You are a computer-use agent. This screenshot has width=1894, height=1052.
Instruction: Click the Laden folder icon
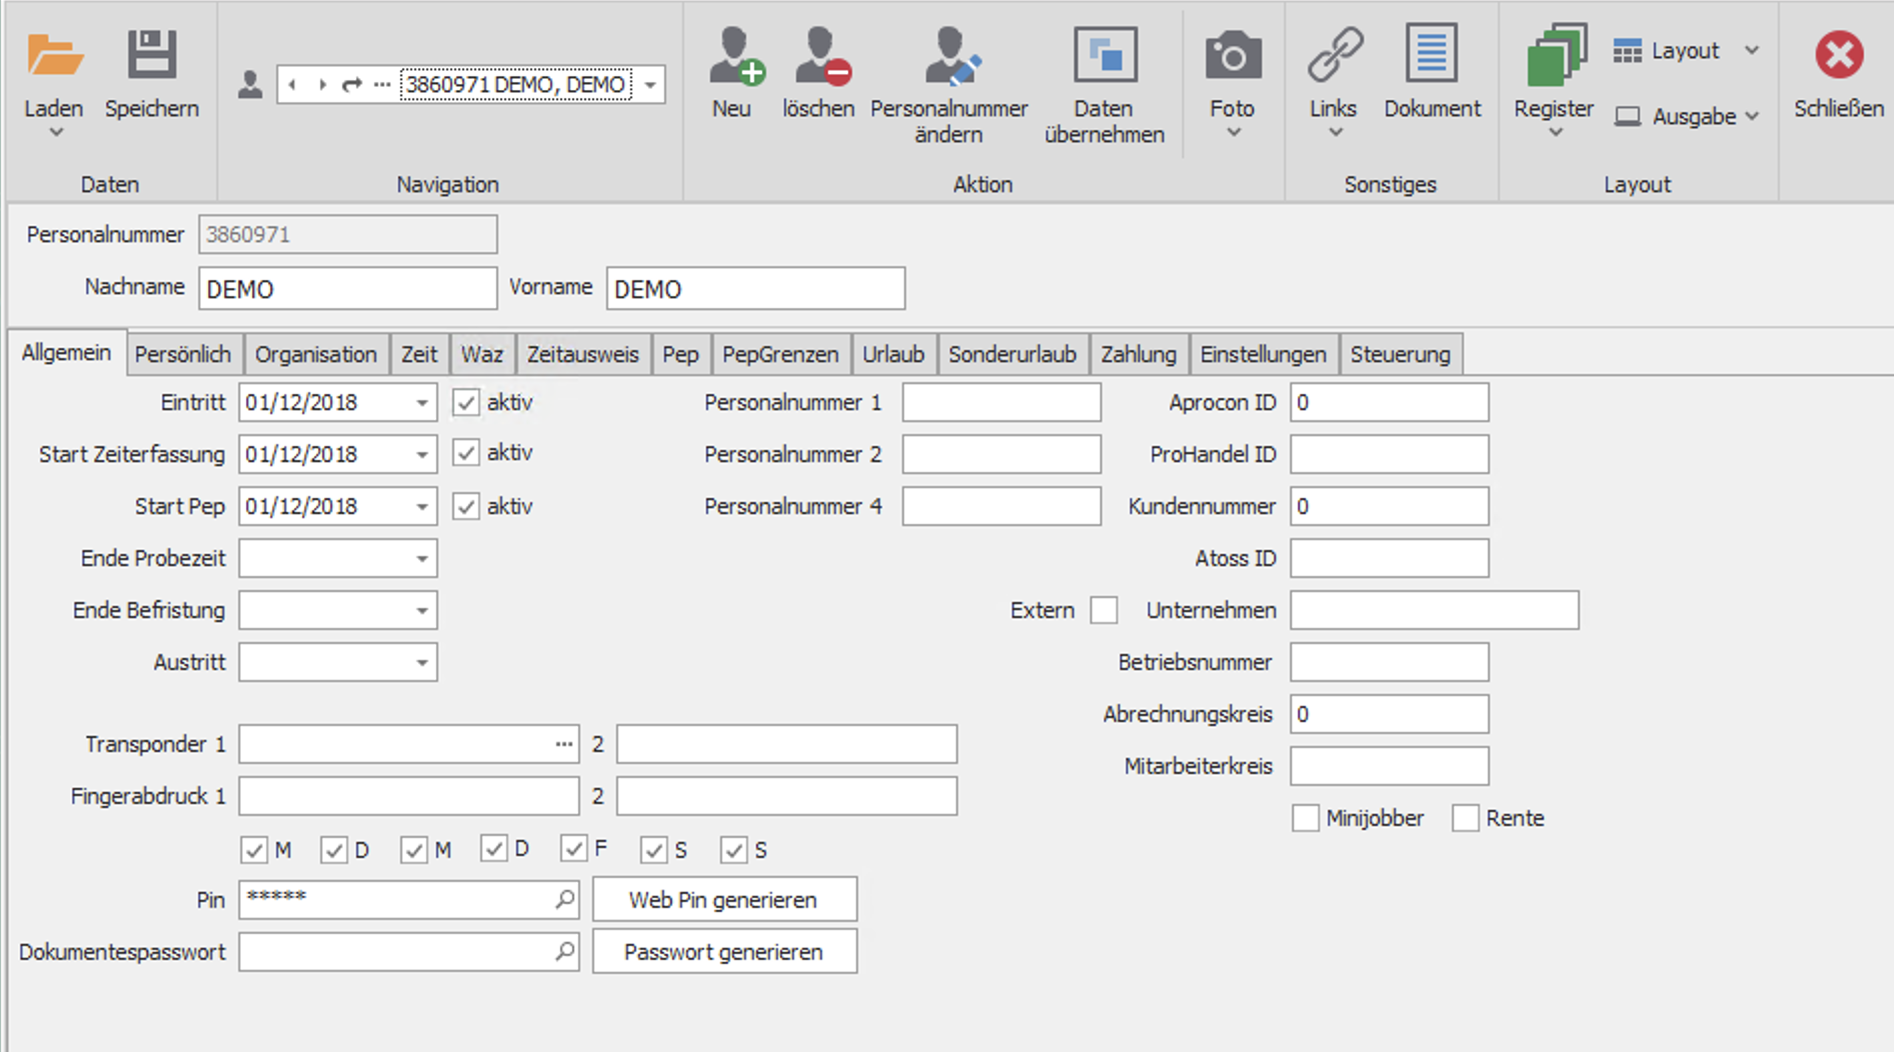click(54, 56)
